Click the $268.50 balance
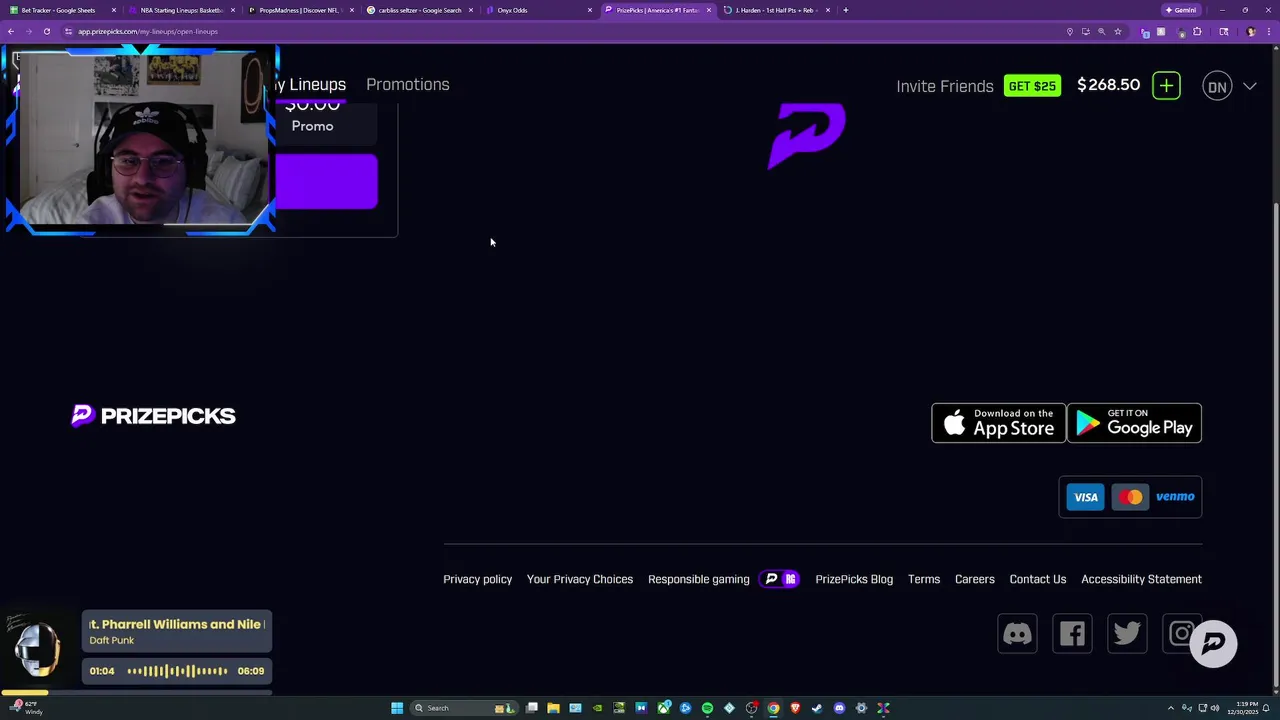 click(1108, 85)
